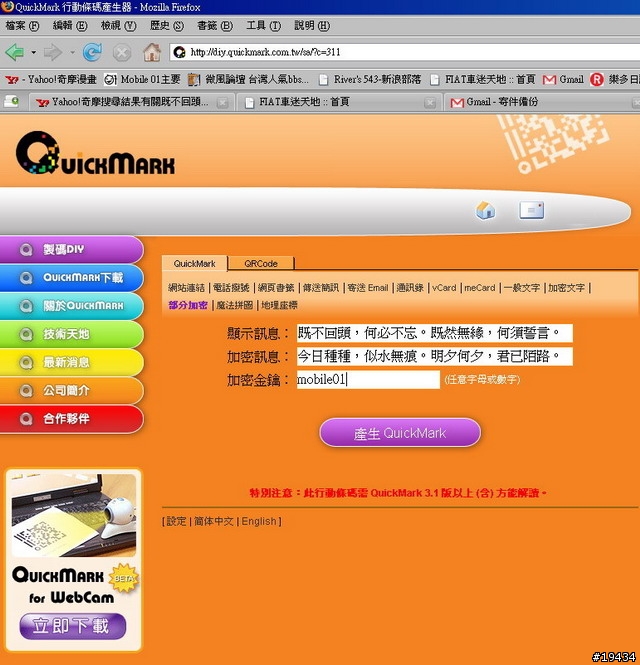Viewport: 640px width, 665px height.
Task: Choose the 傳送簡訊 option
Action: (x=321, y=288)
